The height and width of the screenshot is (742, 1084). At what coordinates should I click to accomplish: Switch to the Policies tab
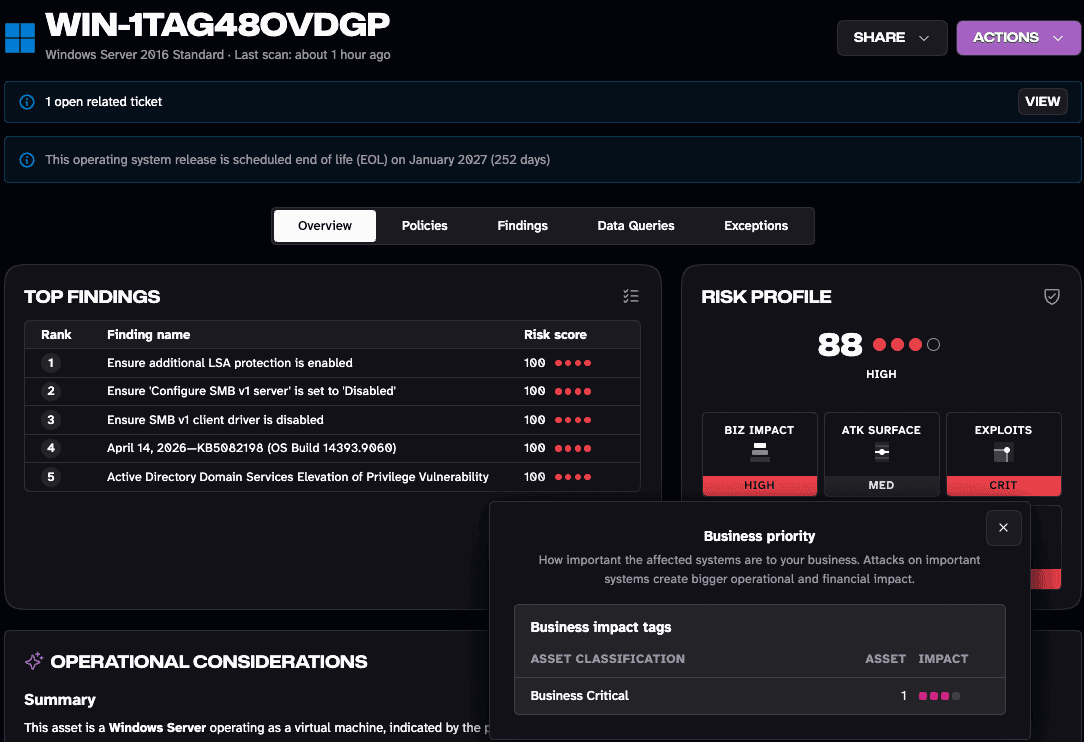(x=424, y=225)
